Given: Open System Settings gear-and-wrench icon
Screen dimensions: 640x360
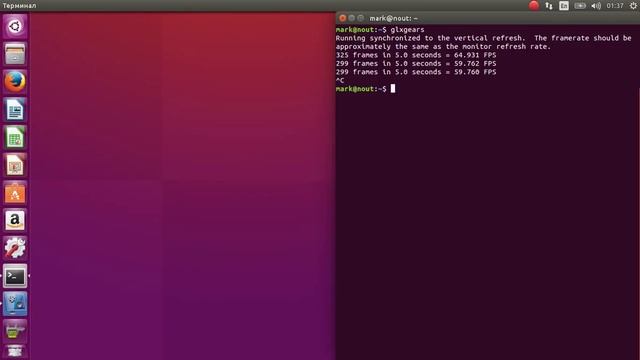Looking at the screenshot, I should tap(15, 248).
